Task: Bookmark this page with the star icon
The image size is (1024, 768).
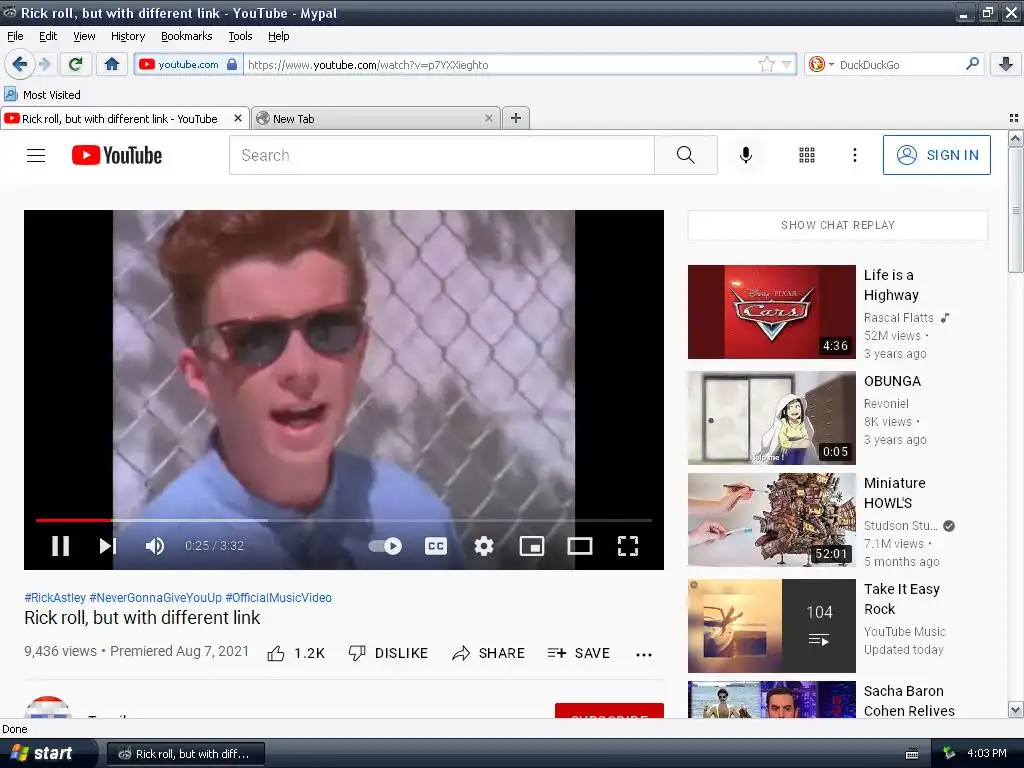Action: pyautogui.click(x=766, y=64)
